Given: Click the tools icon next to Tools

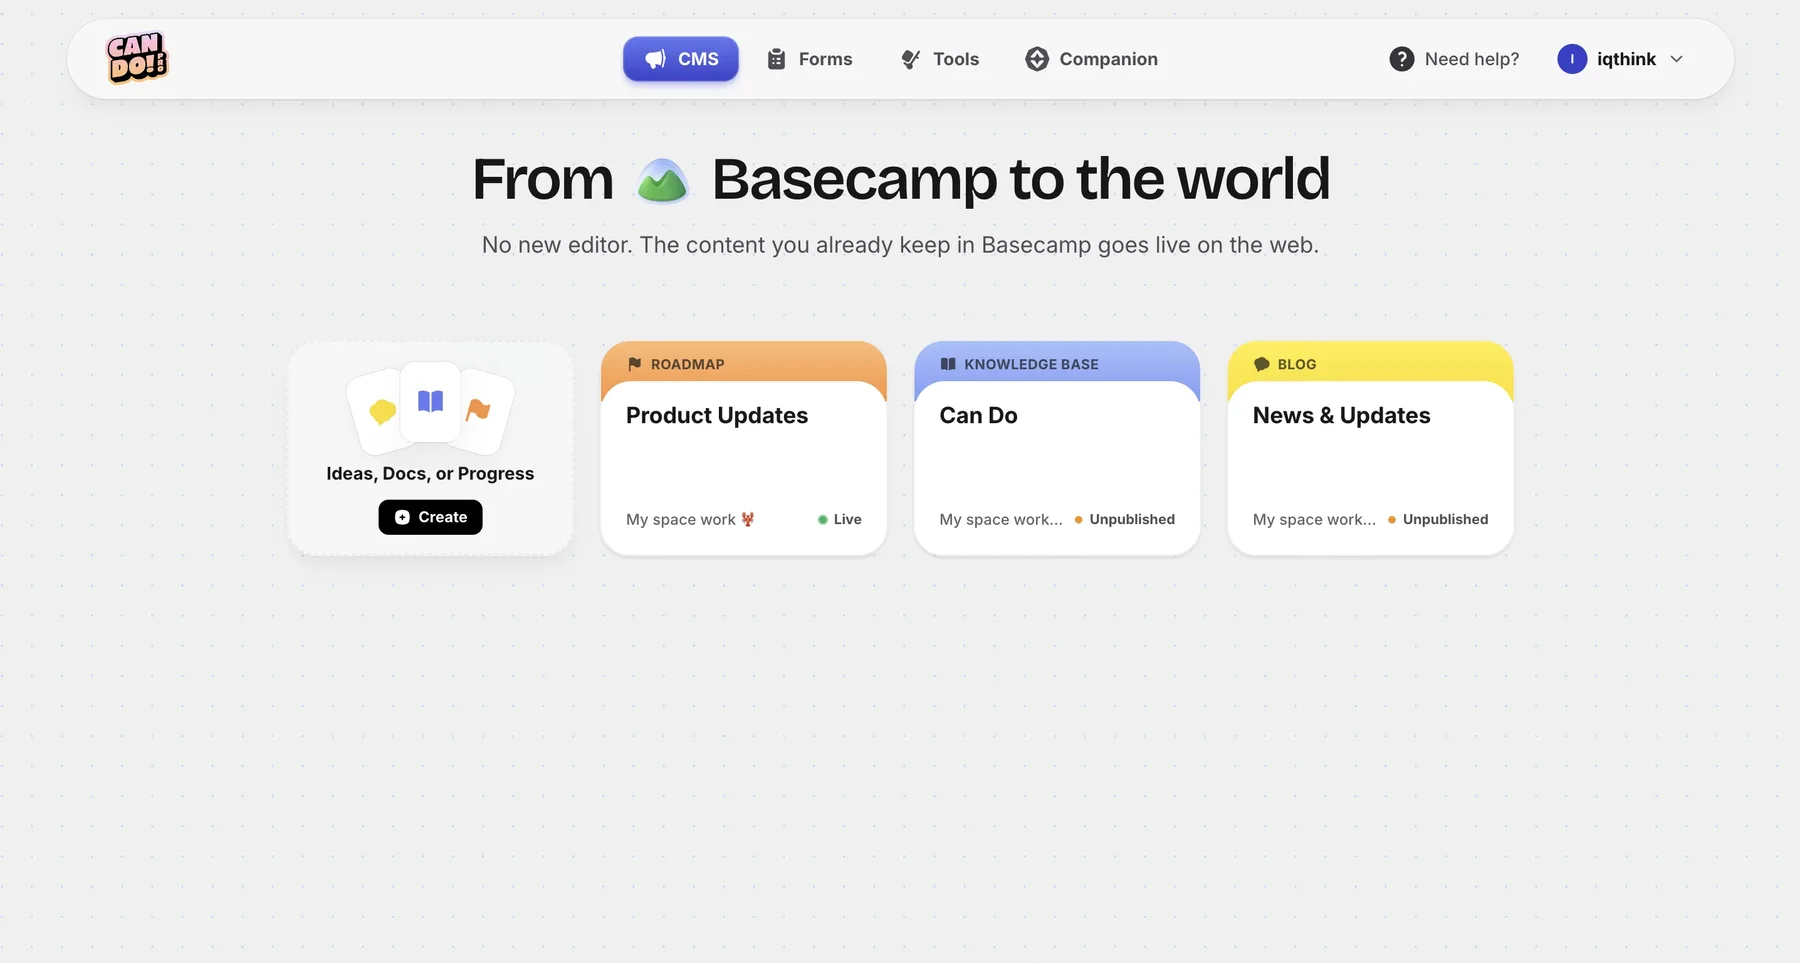Looking at the screenshot, I should (x=910, y=59).
